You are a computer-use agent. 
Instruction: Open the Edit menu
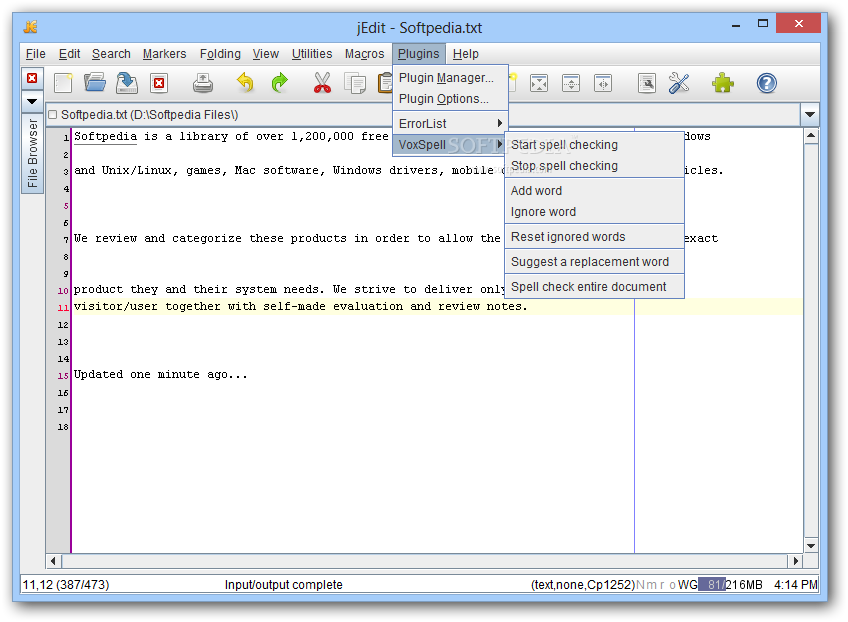(x=69, y=54)
